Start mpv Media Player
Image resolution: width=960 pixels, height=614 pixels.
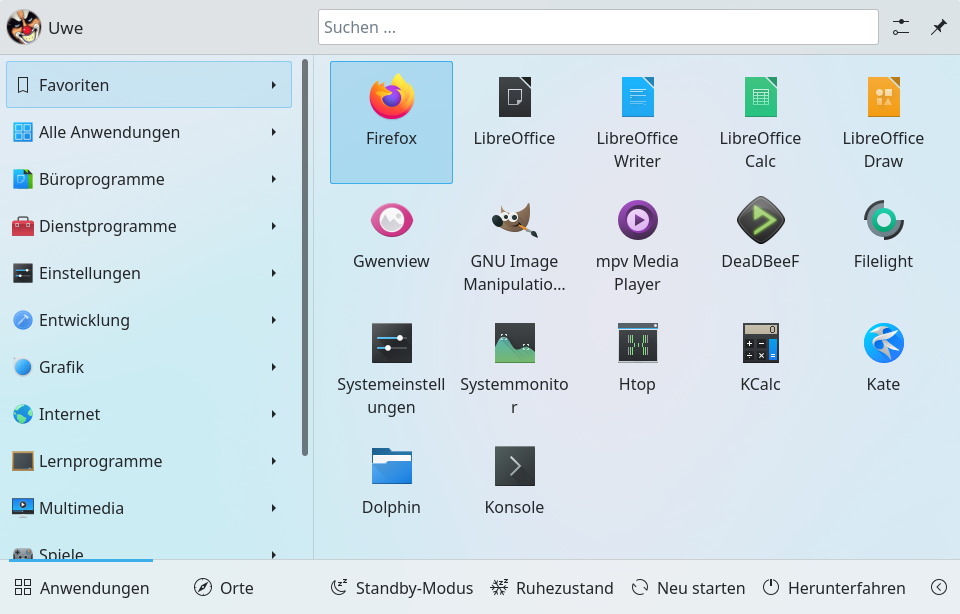click(637, 245)
